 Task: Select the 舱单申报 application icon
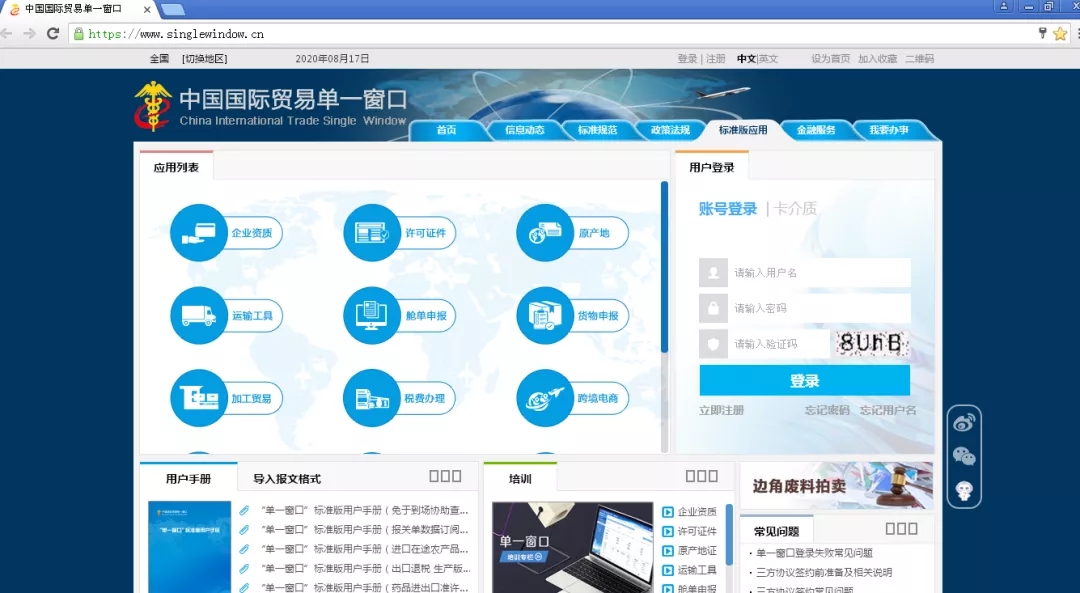372,316
